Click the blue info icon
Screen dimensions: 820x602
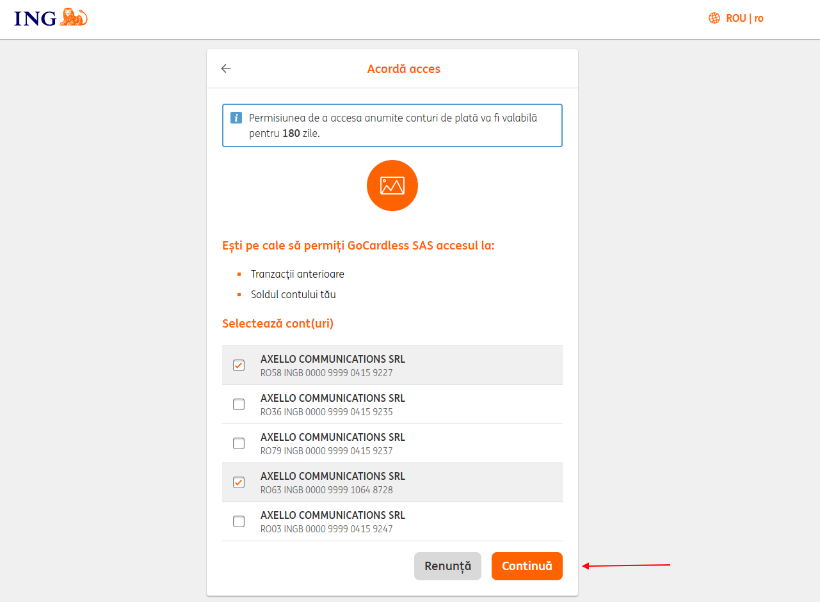[x=236, y=118]
